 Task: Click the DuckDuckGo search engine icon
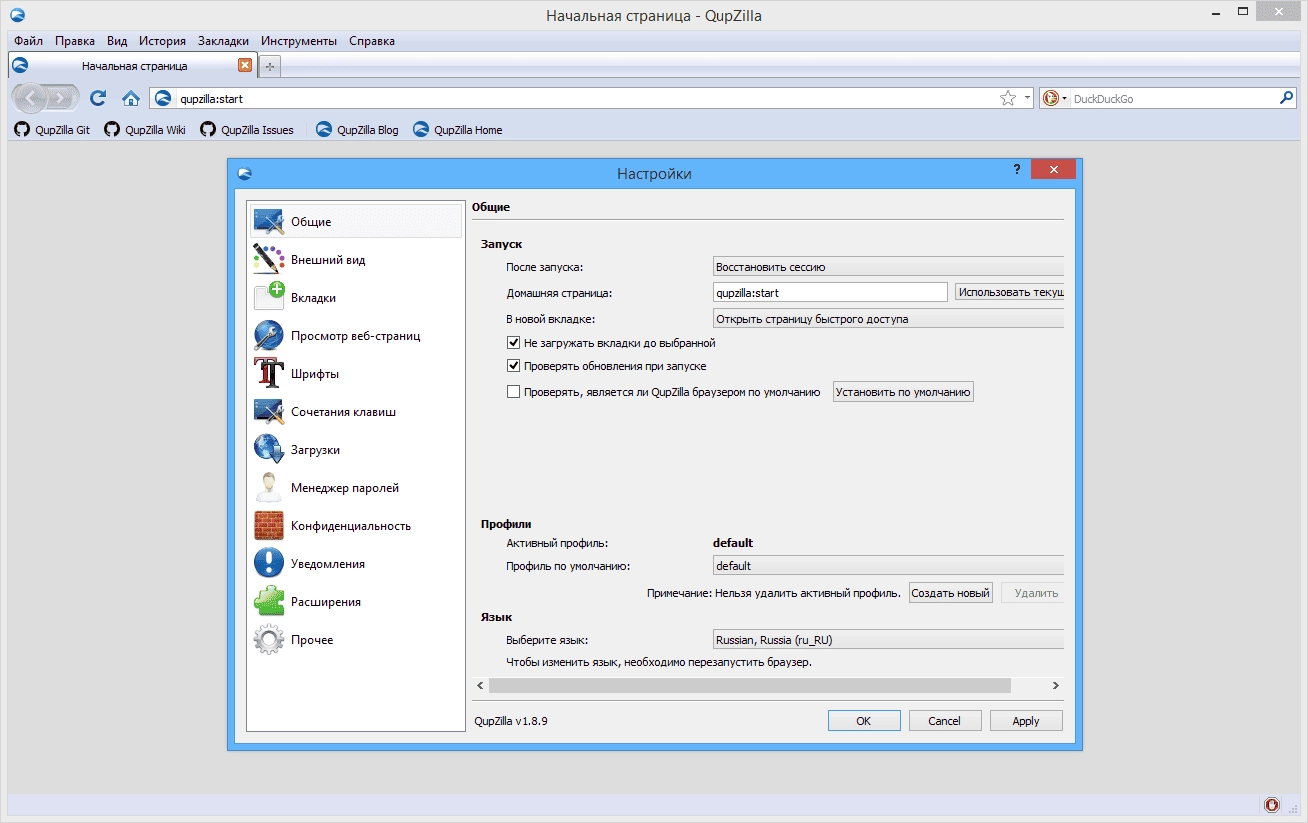(x=1050, y=98)
